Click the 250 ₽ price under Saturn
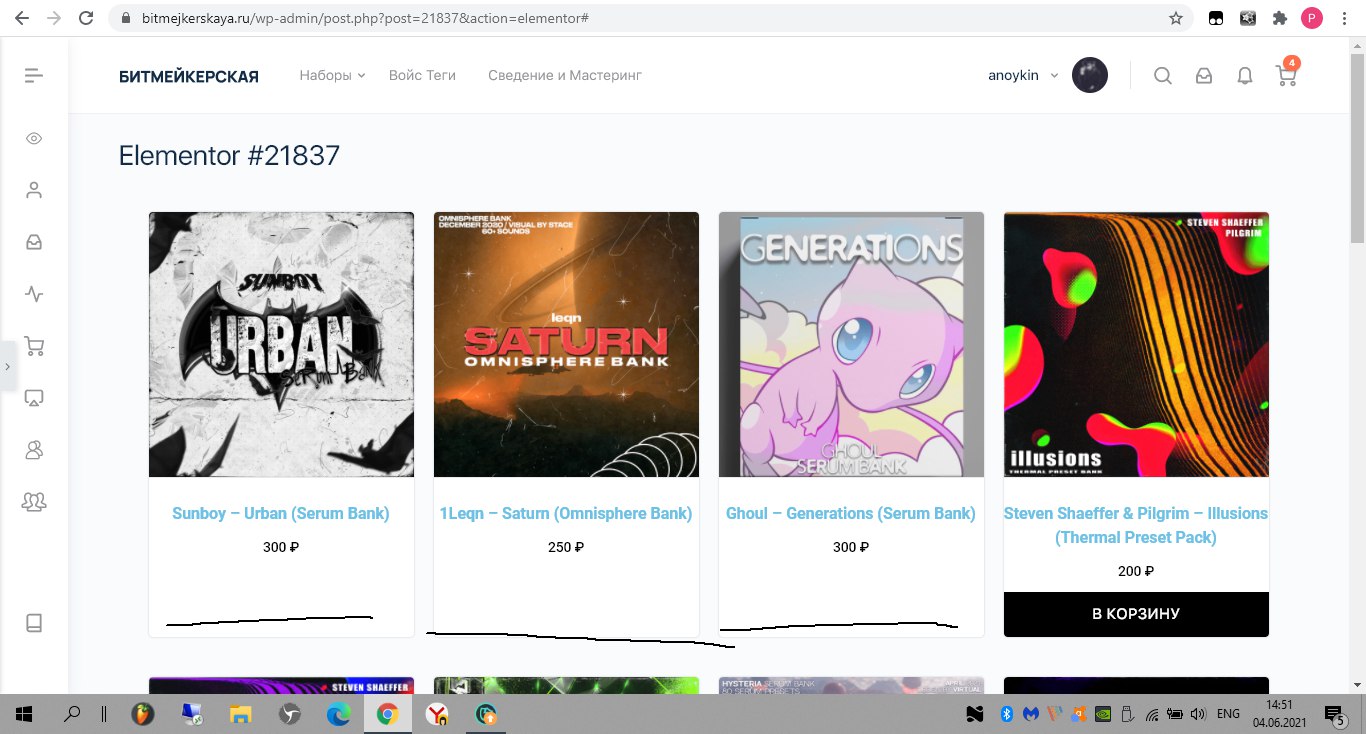The image size is (1366, 734). (x=566, y=547)
